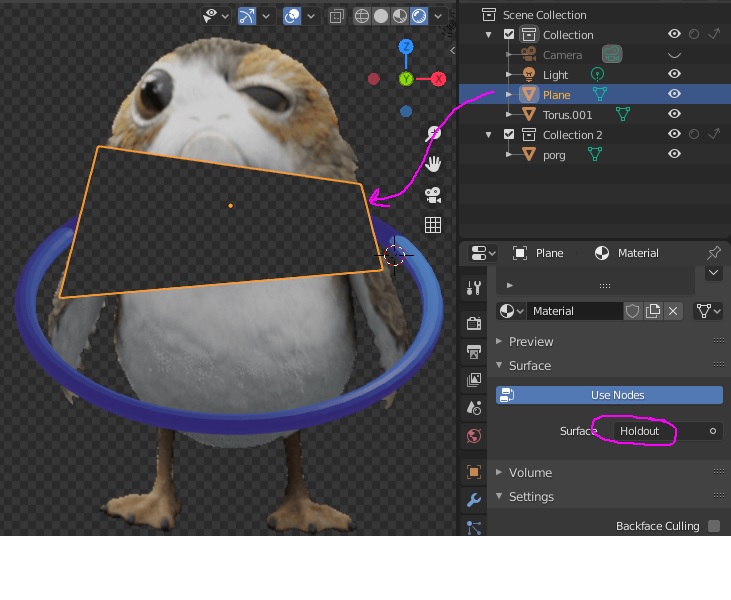Collapse the Collection 2 tree arrow
The height and width of the screenshot is (600, 731).
[489, 135]
